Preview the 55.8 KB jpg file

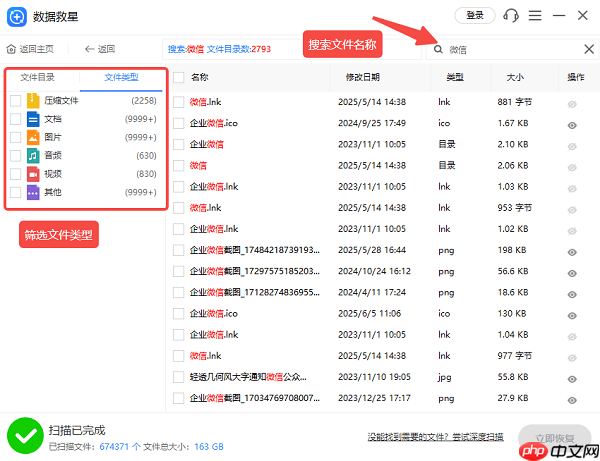pos(572,379)
